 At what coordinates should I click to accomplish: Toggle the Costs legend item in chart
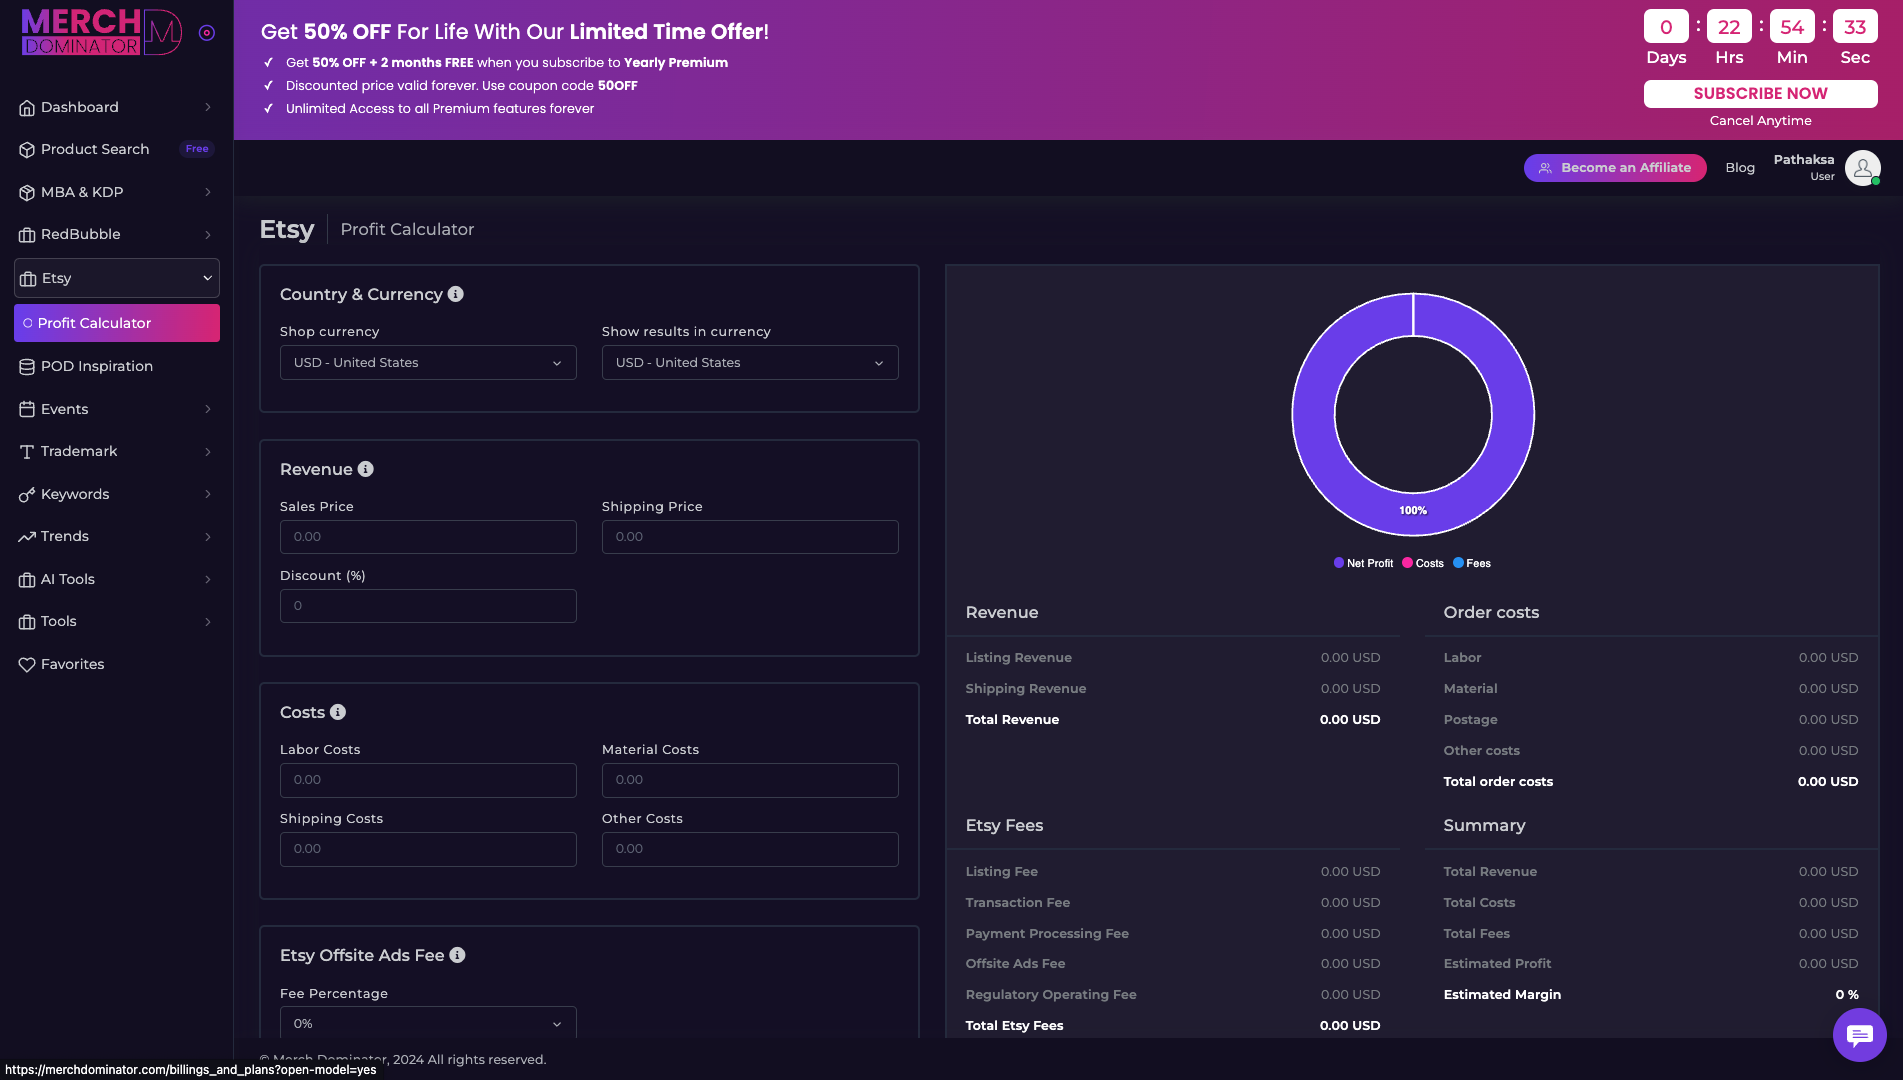click(1423, 564)
